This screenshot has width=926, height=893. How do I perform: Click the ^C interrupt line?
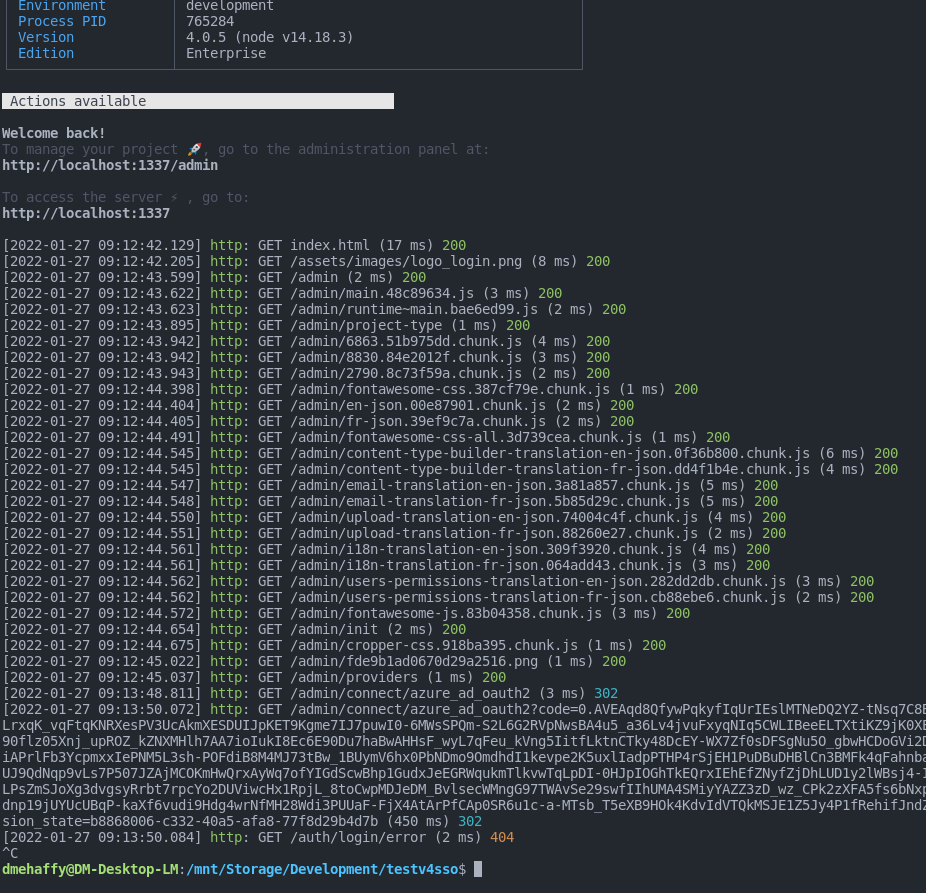10,853
